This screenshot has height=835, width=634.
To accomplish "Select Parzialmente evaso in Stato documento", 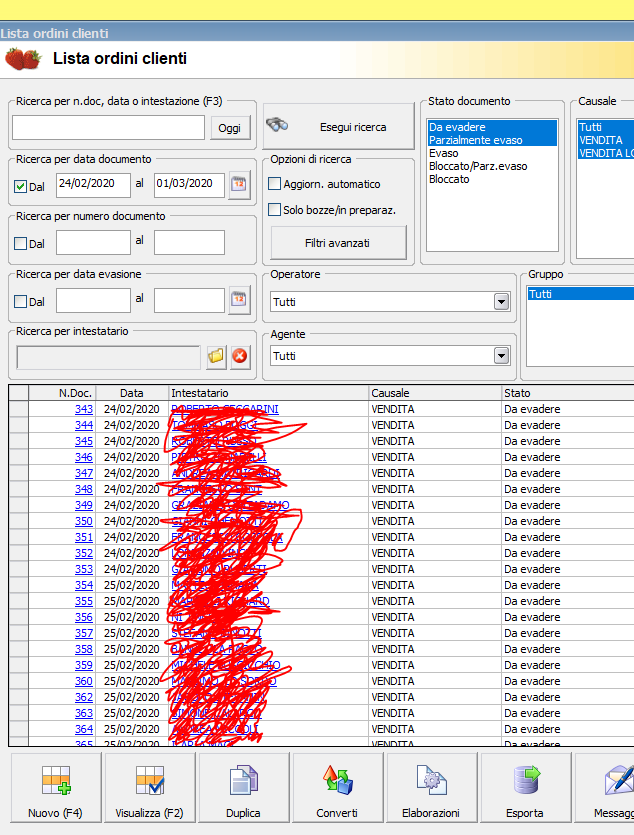I will coord(492,140).
